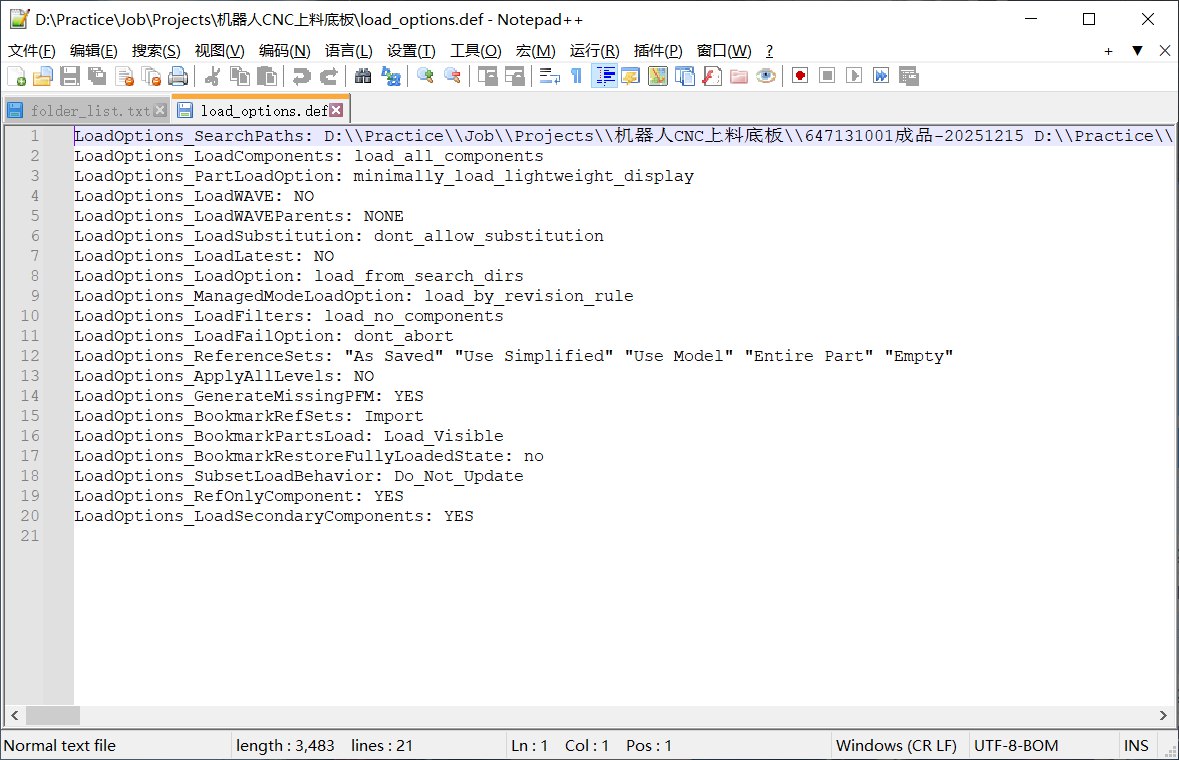Click the Run macro multiple times icon
The height and width of the screenshot is (760, 1179).
[x=880, y=76]
